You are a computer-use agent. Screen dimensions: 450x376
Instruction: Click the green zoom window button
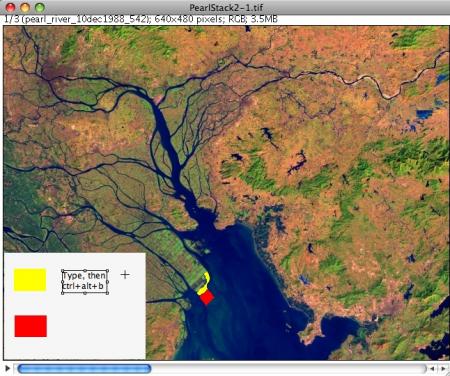click(40, 7)
